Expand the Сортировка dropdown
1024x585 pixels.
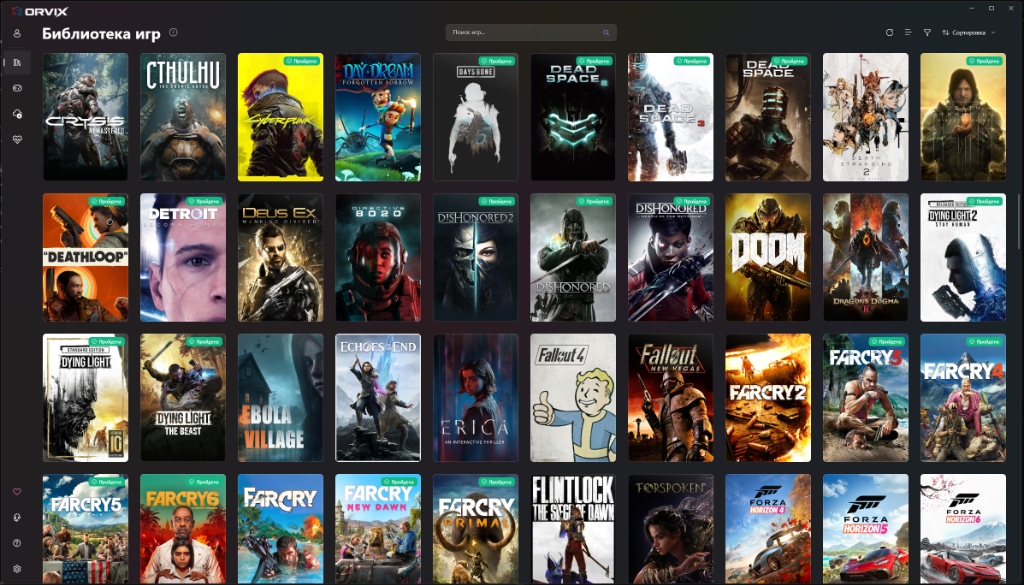[x=968, y=33]
